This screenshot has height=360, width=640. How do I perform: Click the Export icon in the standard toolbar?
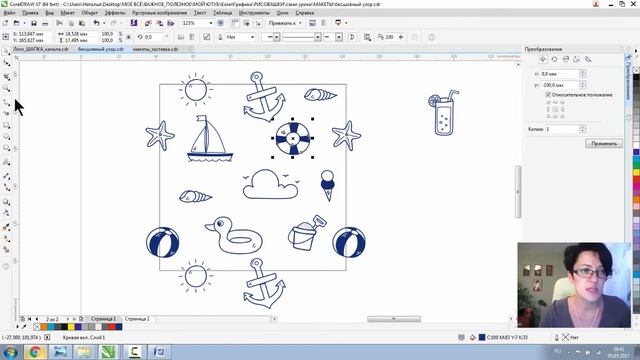coord(160,23)
